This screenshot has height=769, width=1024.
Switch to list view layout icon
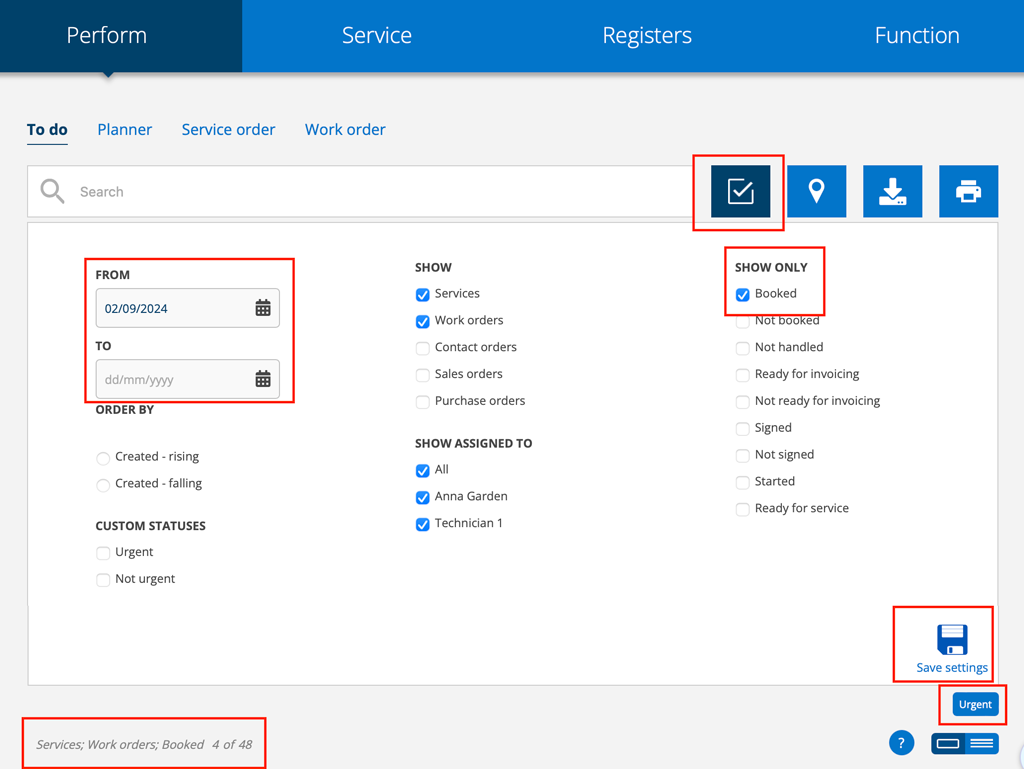tap(982, 743)
